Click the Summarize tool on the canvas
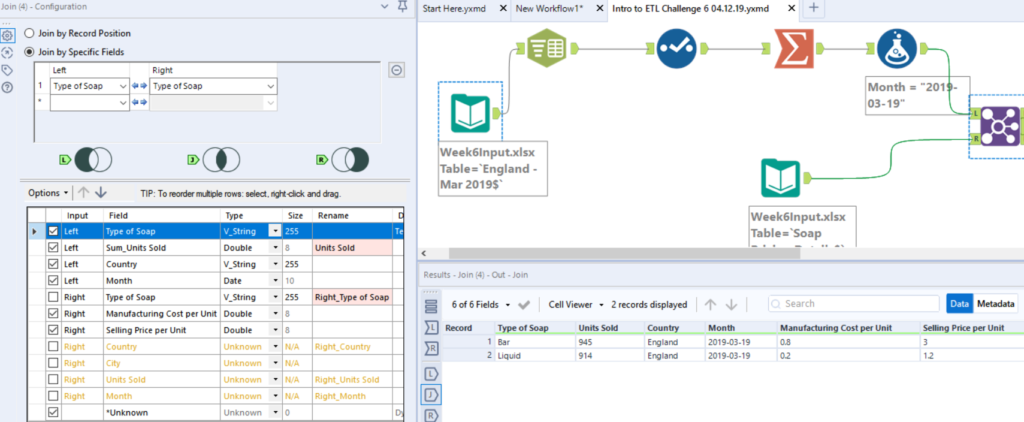This screenshot has height=422, width=1024. click(x=795, y=47)
